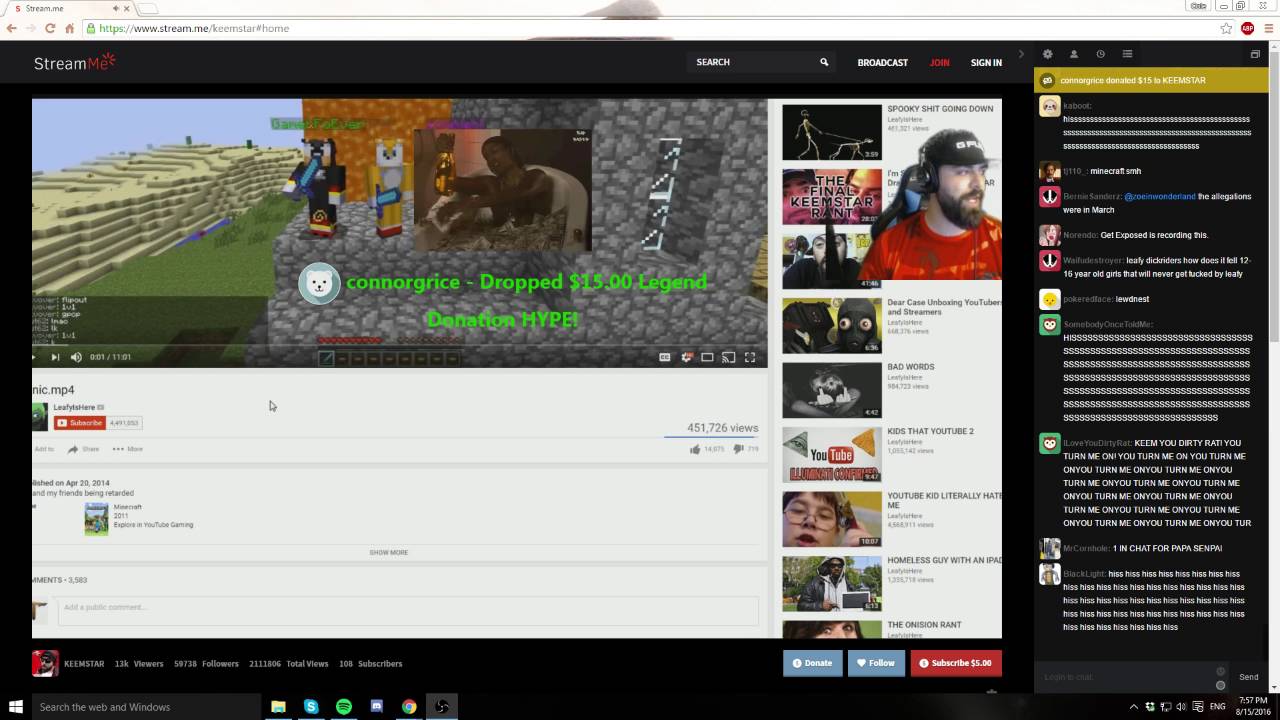Select BernieSanderz username in chat
This screenshot has height=720, width=1280.
click(1091, 197)
